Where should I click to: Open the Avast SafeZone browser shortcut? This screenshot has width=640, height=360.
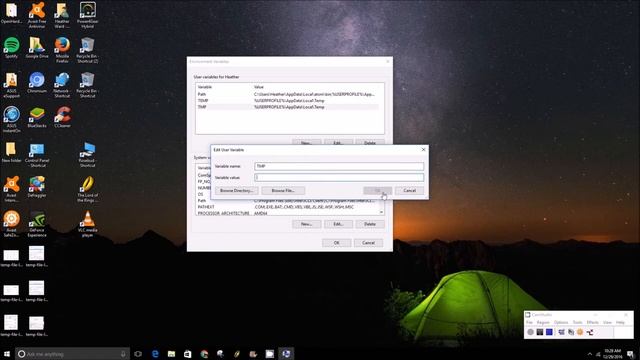11,224
